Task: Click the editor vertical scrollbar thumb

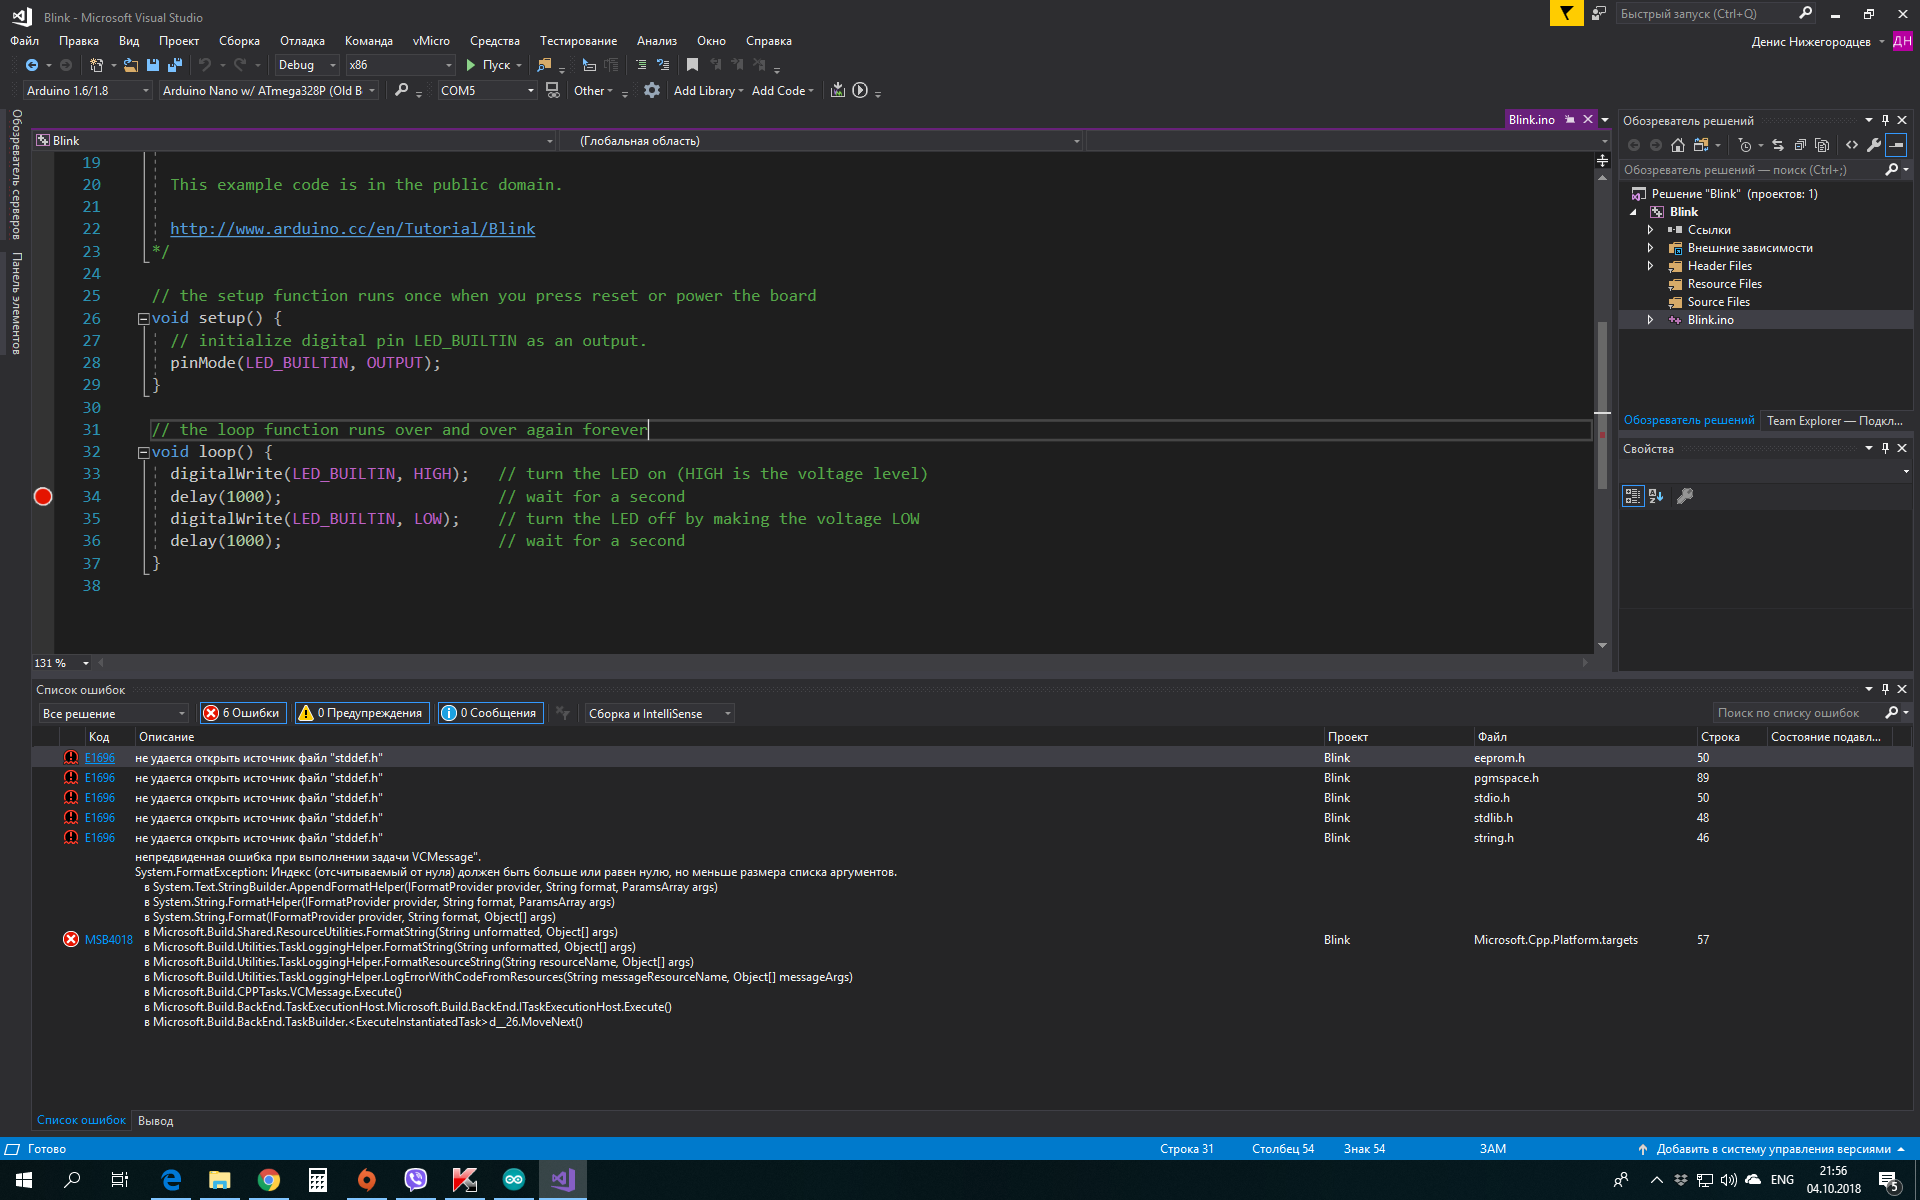Action: (x=1602, y=404)
